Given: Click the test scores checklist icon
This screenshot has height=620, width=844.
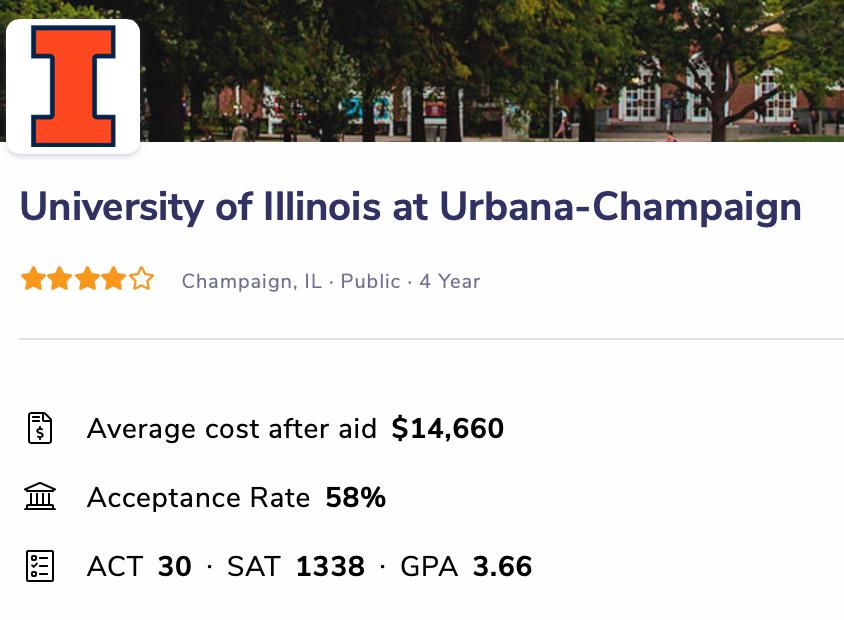Looking at the screenshot, I should (40, 566).
